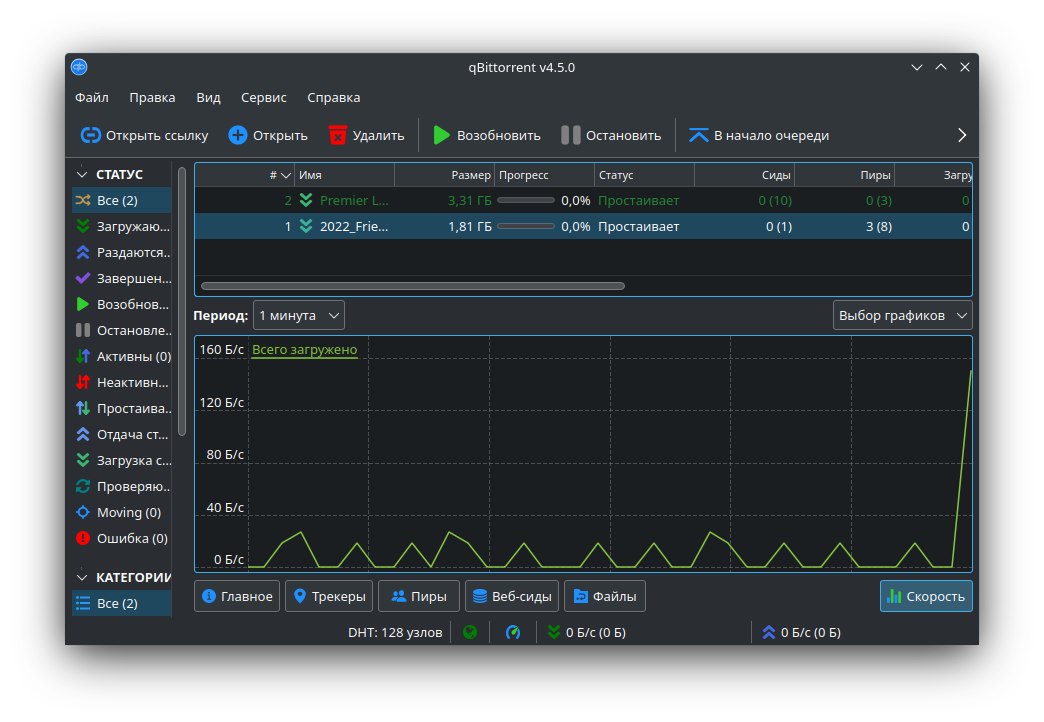Collapse the СТАТУС sidebar section
Viewport: 1044px width, 722px height.
(82, 174)
